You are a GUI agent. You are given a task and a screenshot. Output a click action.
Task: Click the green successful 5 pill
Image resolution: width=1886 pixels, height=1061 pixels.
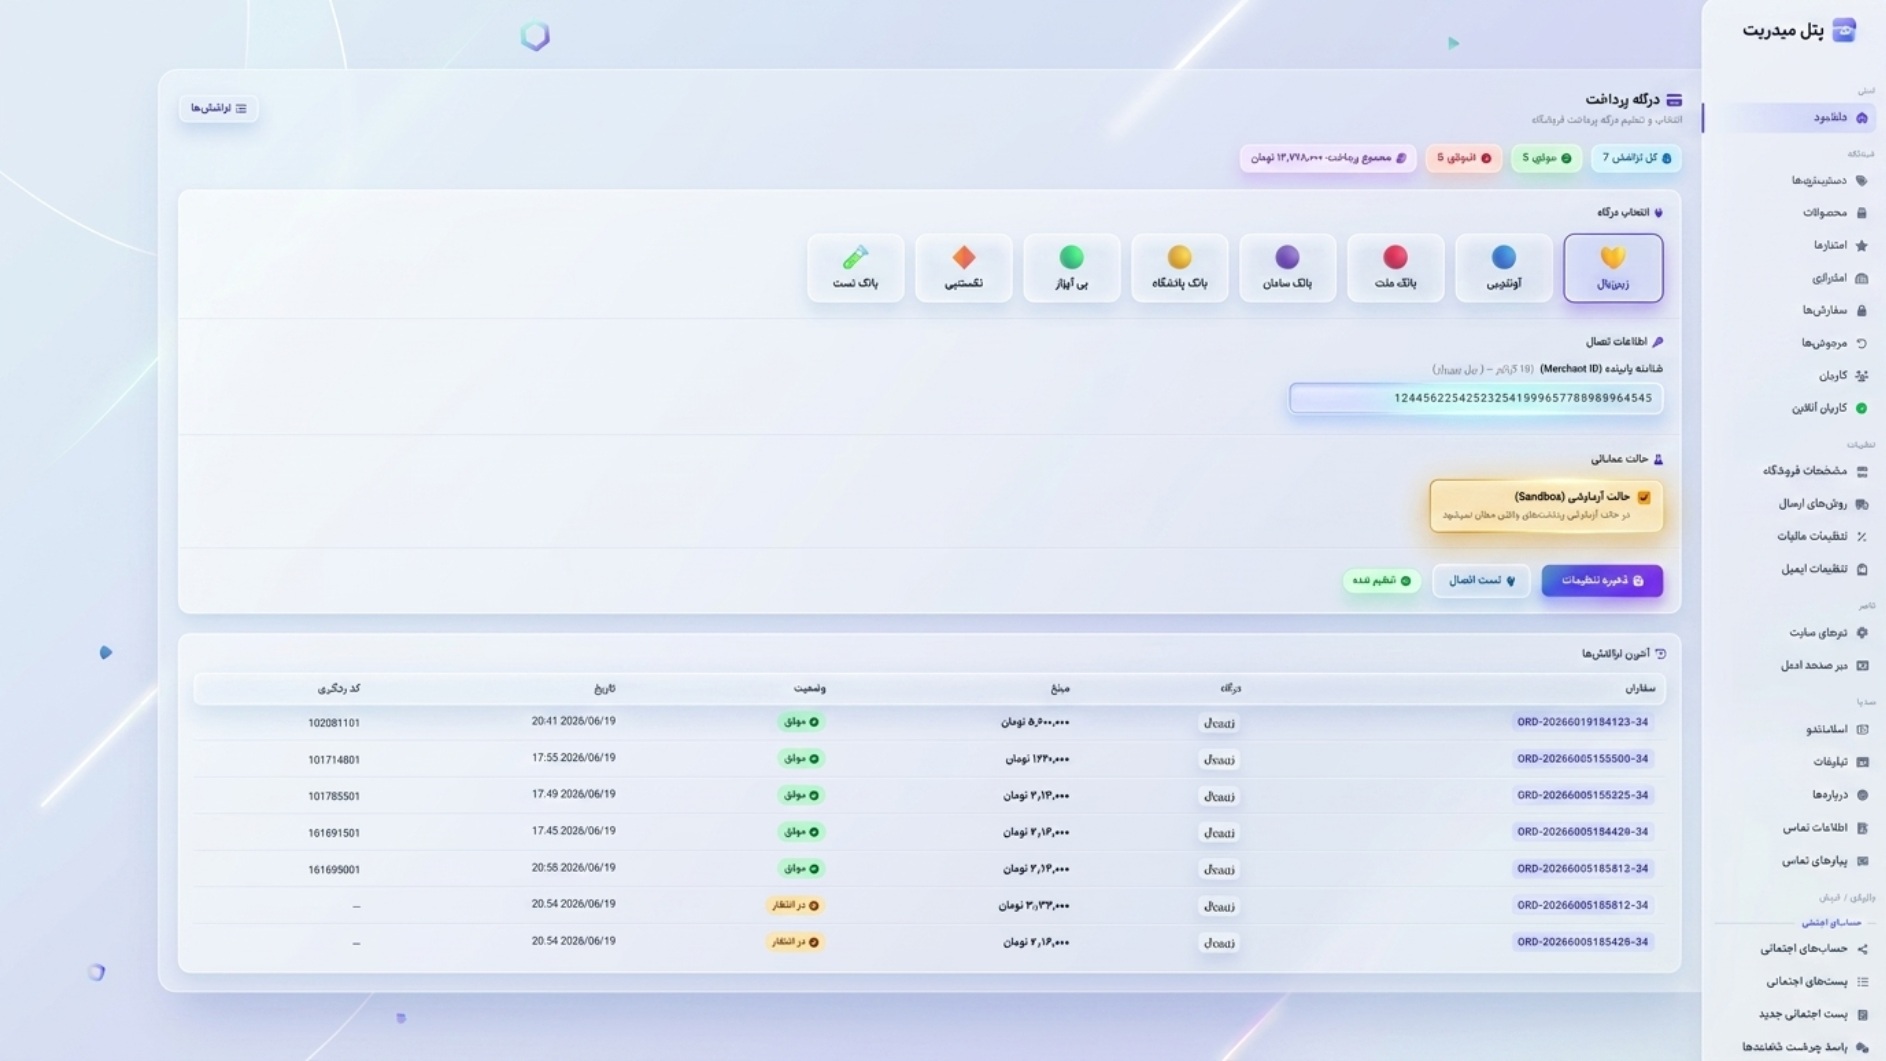point(1546,158)
